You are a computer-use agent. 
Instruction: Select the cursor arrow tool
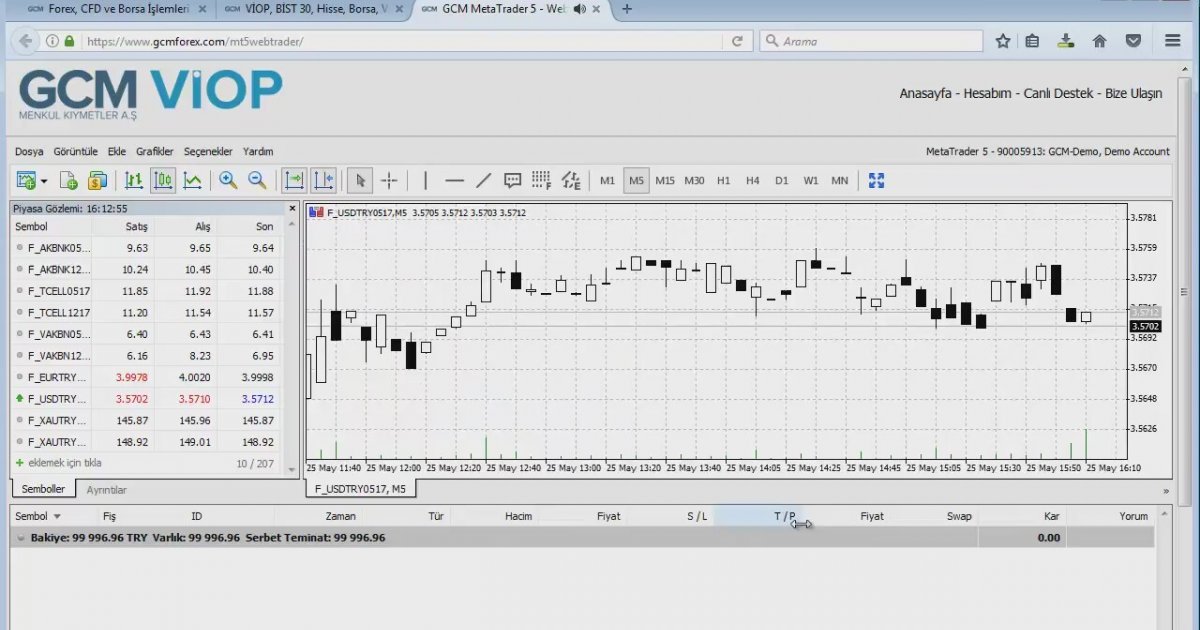[360, 181]
